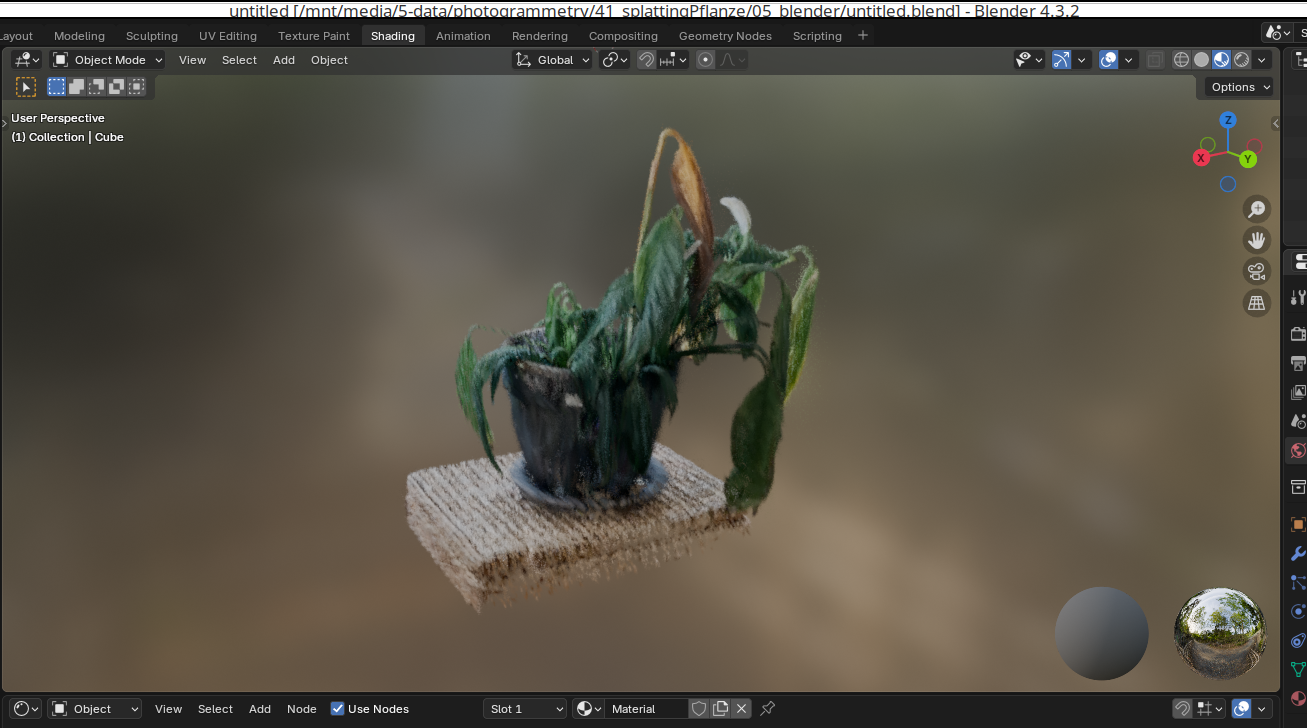Click the zoom magnifier icon in viewport

tap(1257, 209)
